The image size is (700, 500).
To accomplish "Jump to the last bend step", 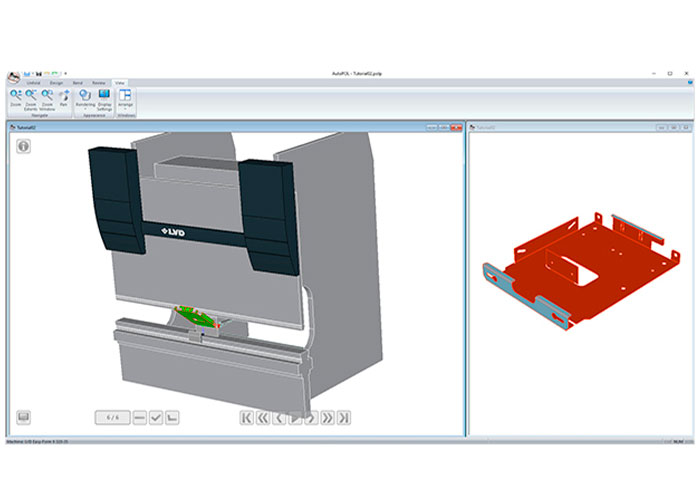I will [x=343, y=417].
